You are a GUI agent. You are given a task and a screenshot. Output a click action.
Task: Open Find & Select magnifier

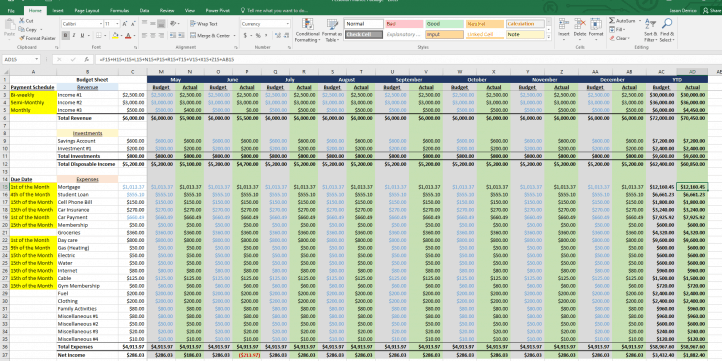pyautogui.click(x=667, y=30)
